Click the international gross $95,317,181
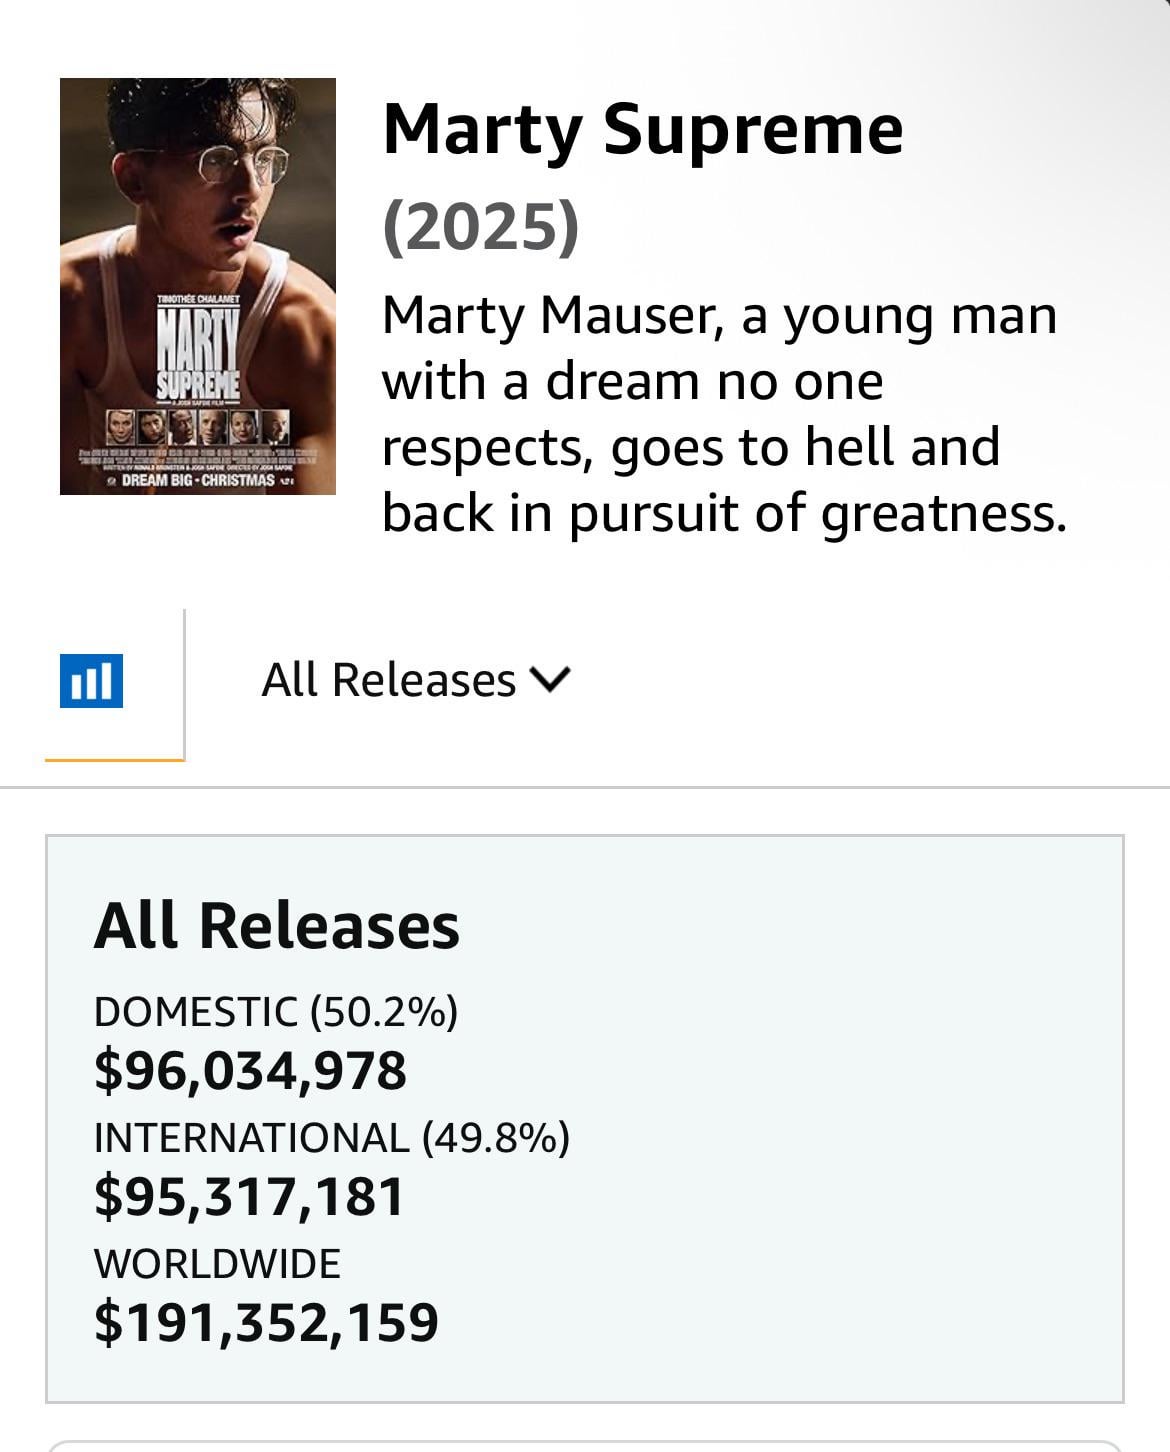 249,1197
